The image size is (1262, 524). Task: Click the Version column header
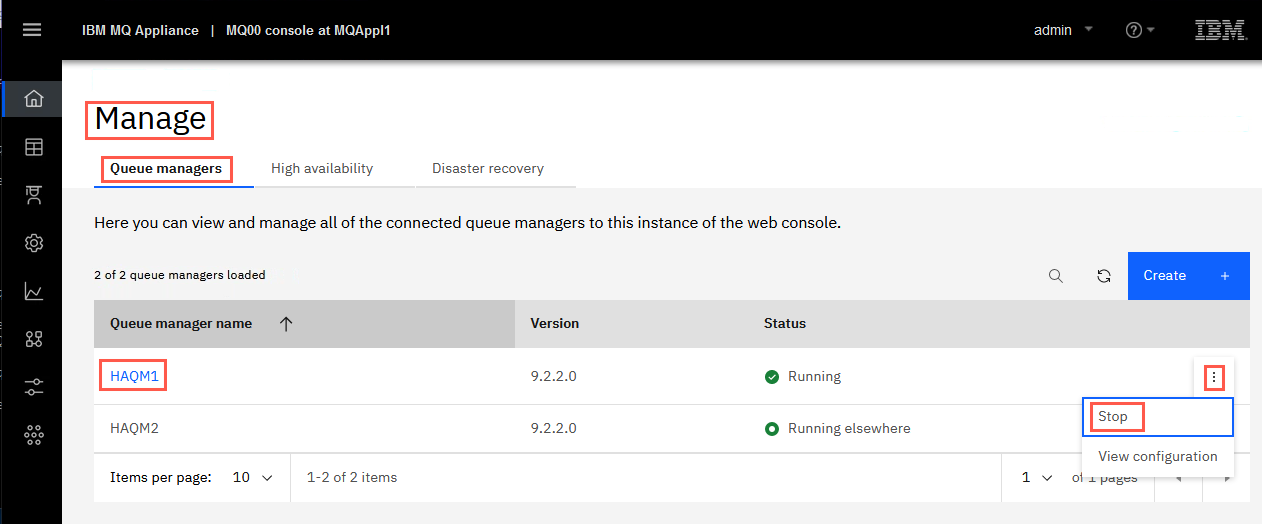555,323
